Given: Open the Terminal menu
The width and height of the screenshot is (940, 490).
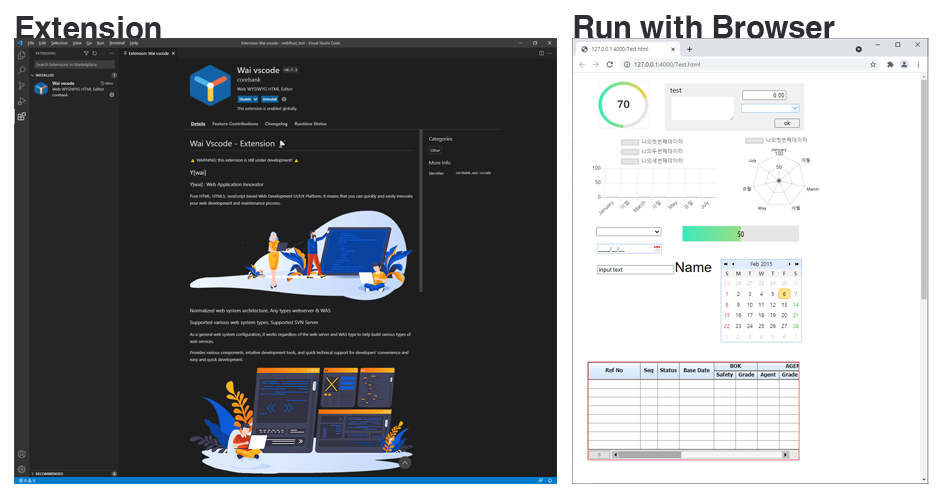Looking at the screenshot, I should click(116, 43).
